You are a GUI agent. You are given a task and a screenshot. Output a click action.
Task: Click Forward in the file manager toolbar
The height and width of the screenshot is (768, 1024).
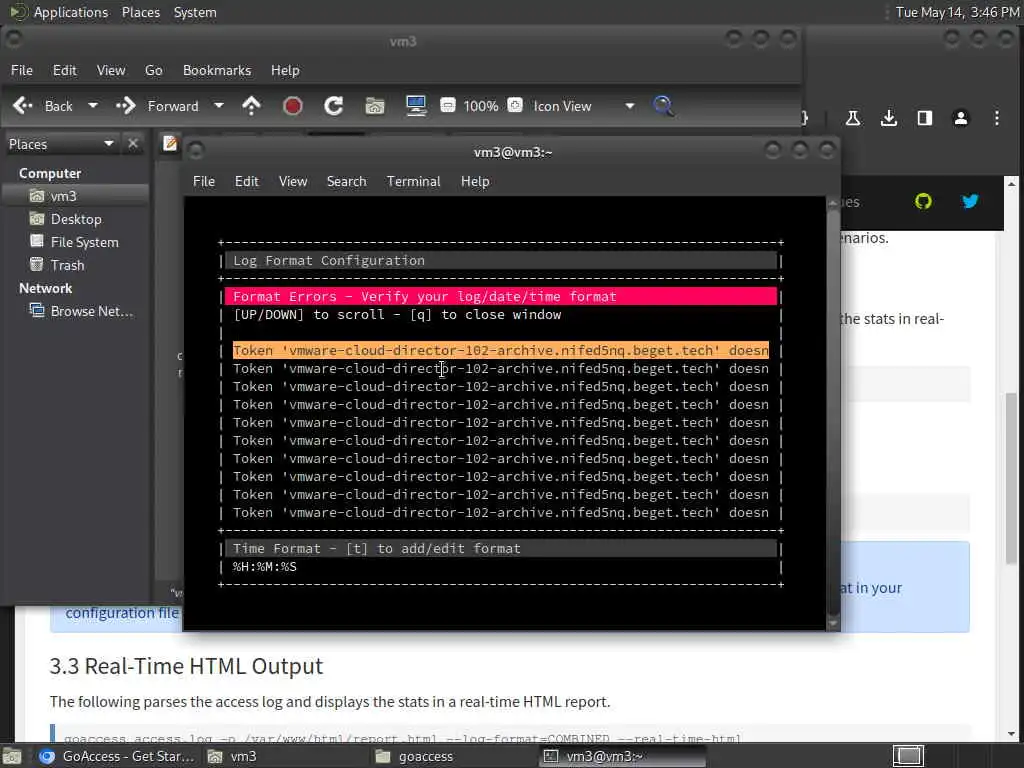tap(157, 106)
